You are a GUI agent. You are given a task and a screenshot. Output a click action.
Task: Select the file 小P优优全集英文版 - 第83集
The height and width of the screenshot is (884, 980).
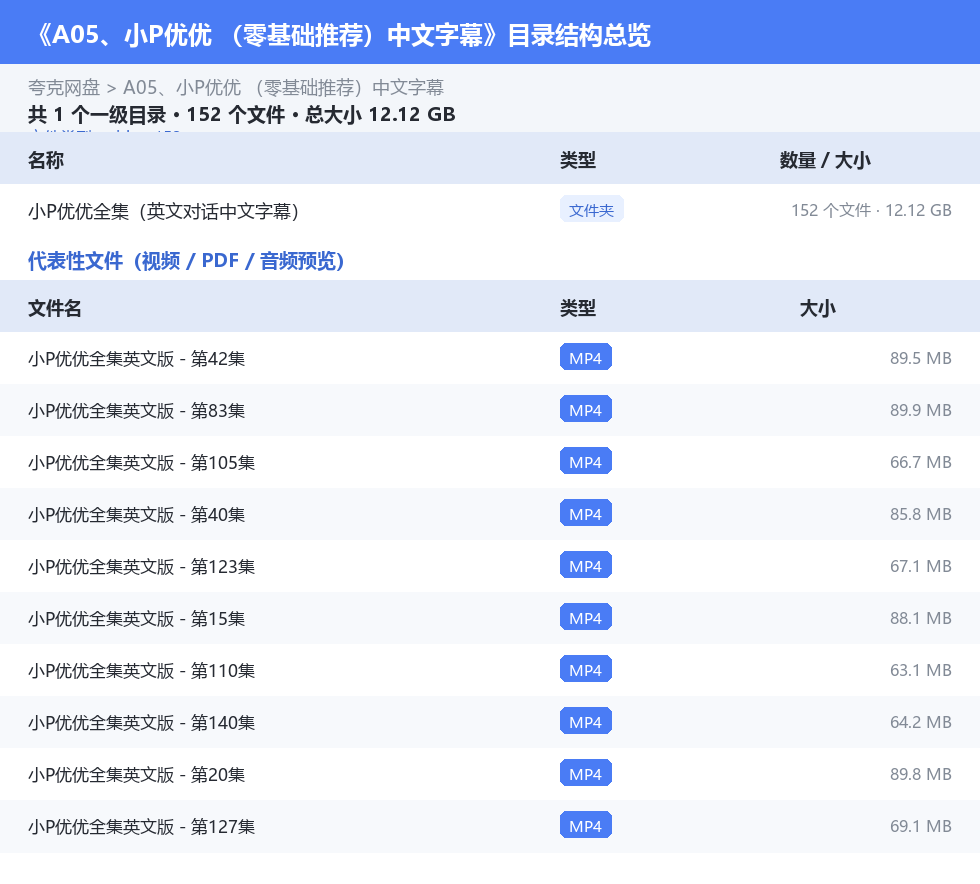(136, 411)
